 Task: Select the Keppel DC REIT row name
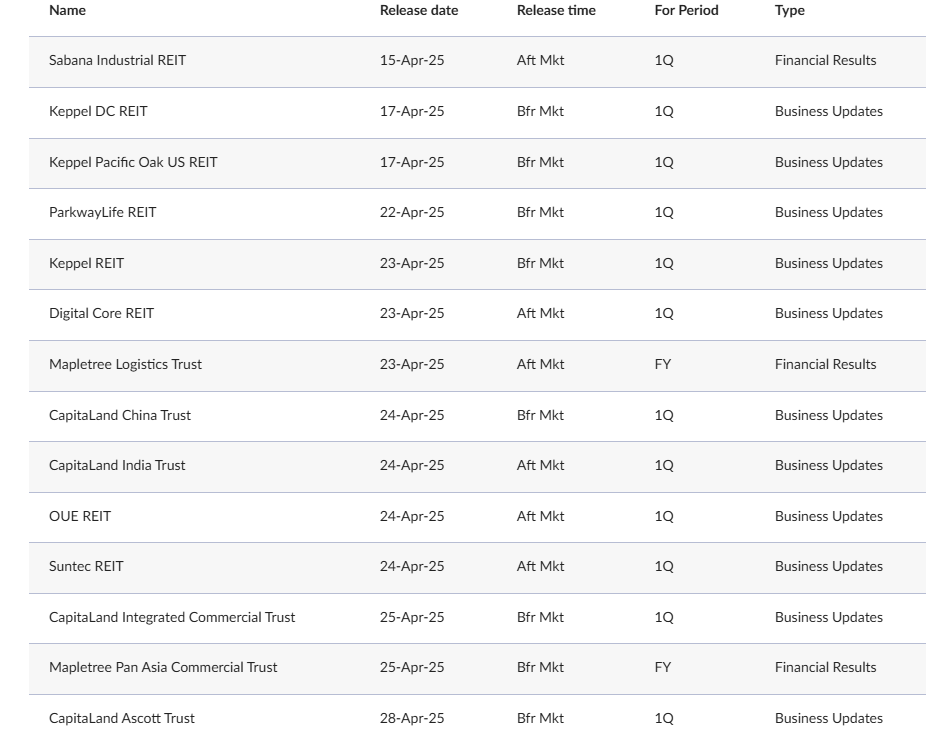coord(98,111)
